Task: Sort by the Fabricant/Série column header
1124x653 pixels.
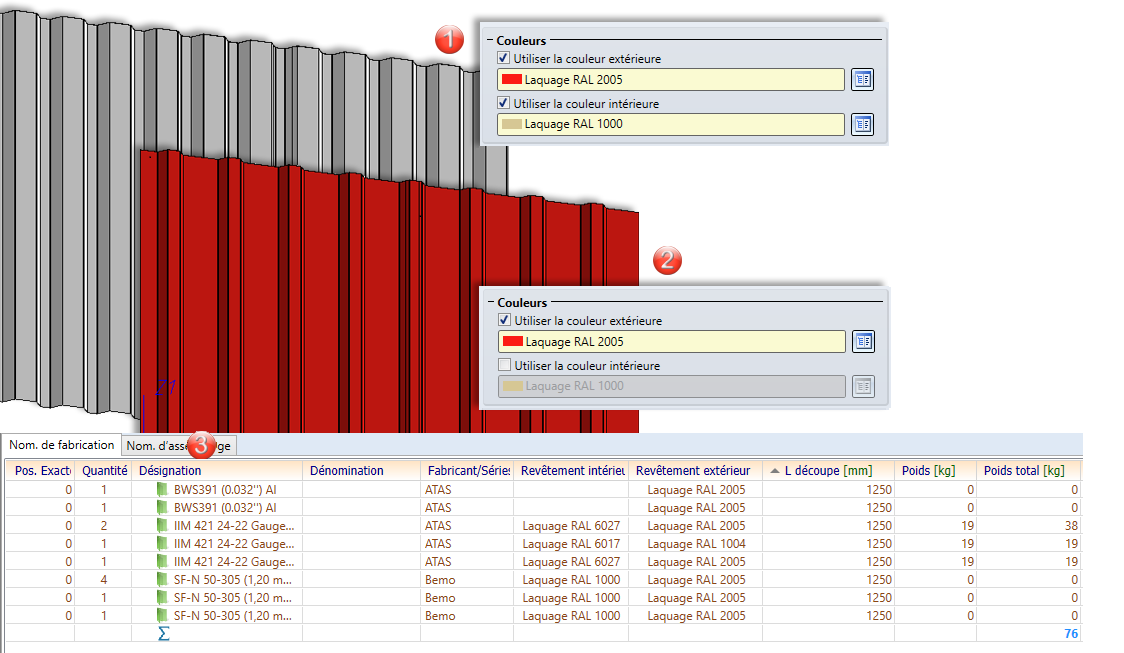Action: pos(467,471)
